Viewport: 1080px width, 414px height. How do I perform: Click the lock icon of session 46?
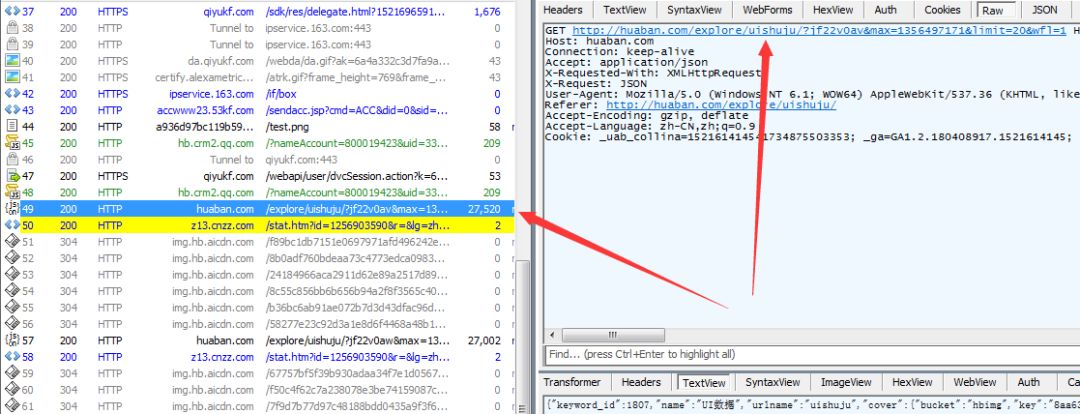pos(12,160)
